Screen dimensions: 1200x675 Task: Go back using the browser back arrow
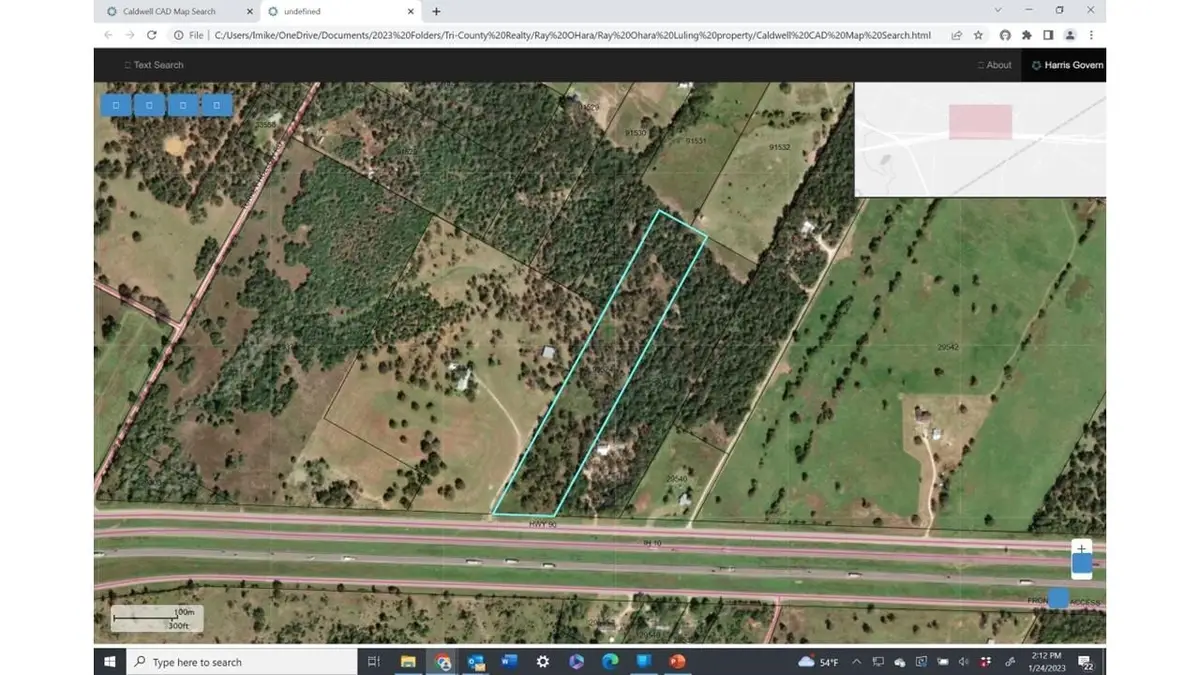coord(107,34)
